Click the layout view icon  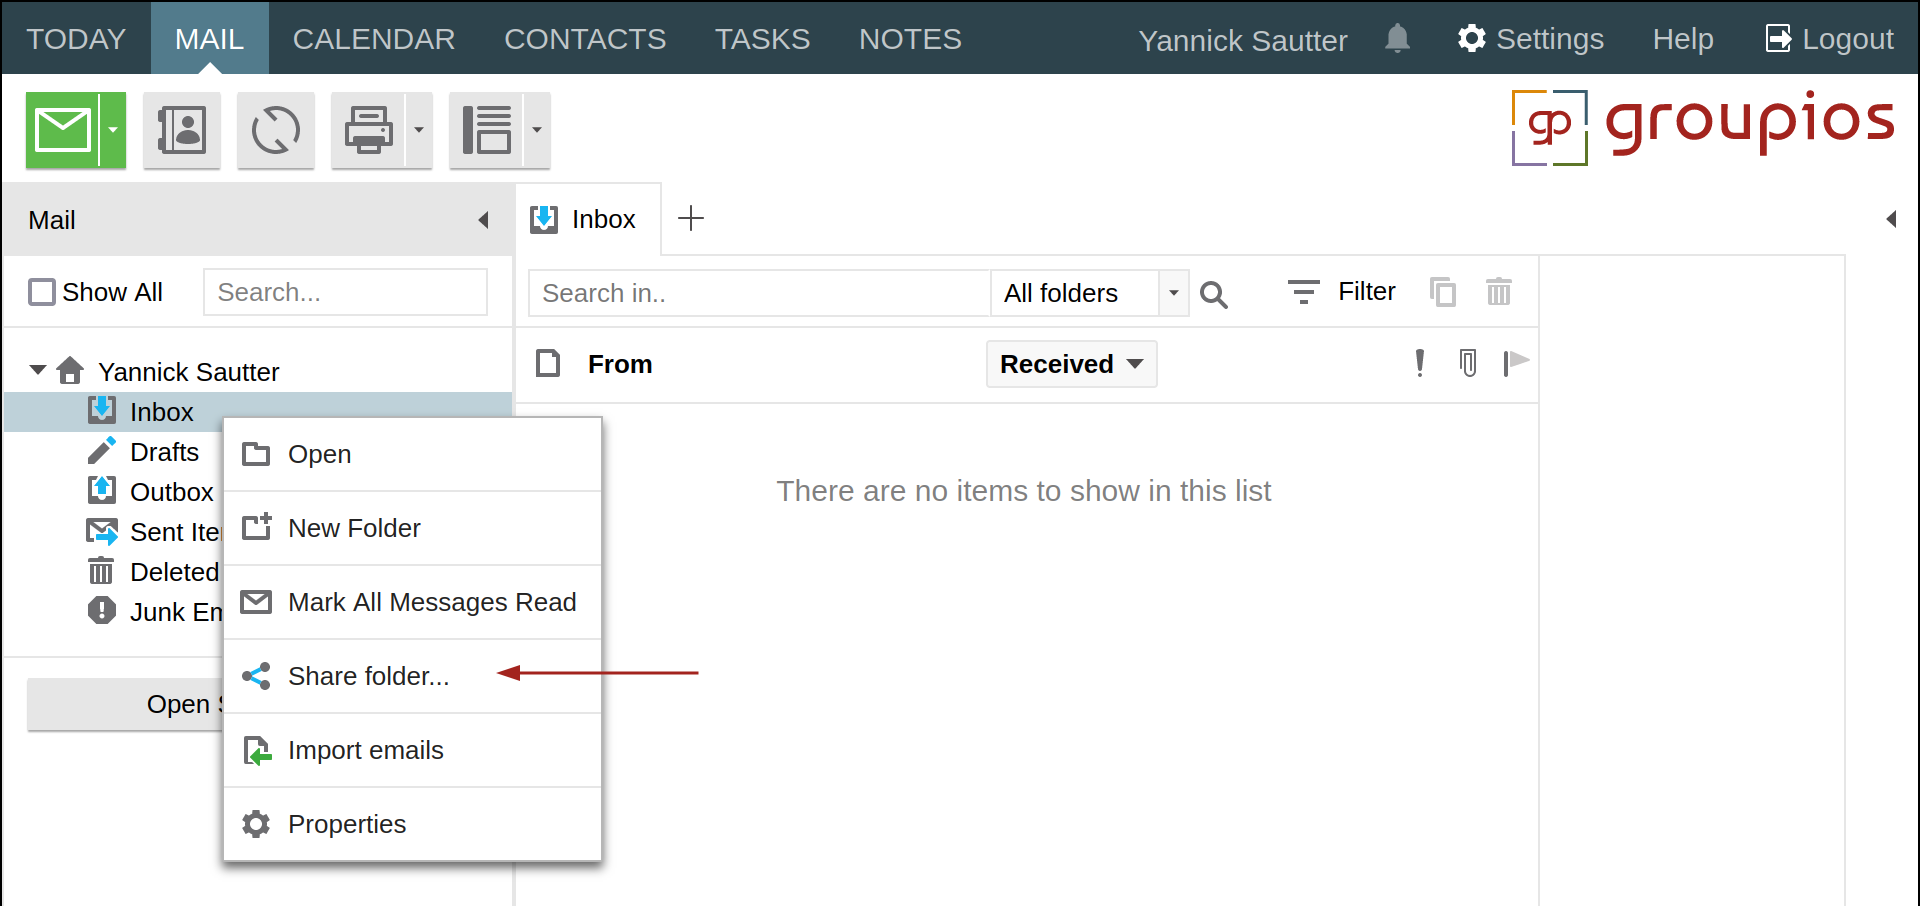486,130
